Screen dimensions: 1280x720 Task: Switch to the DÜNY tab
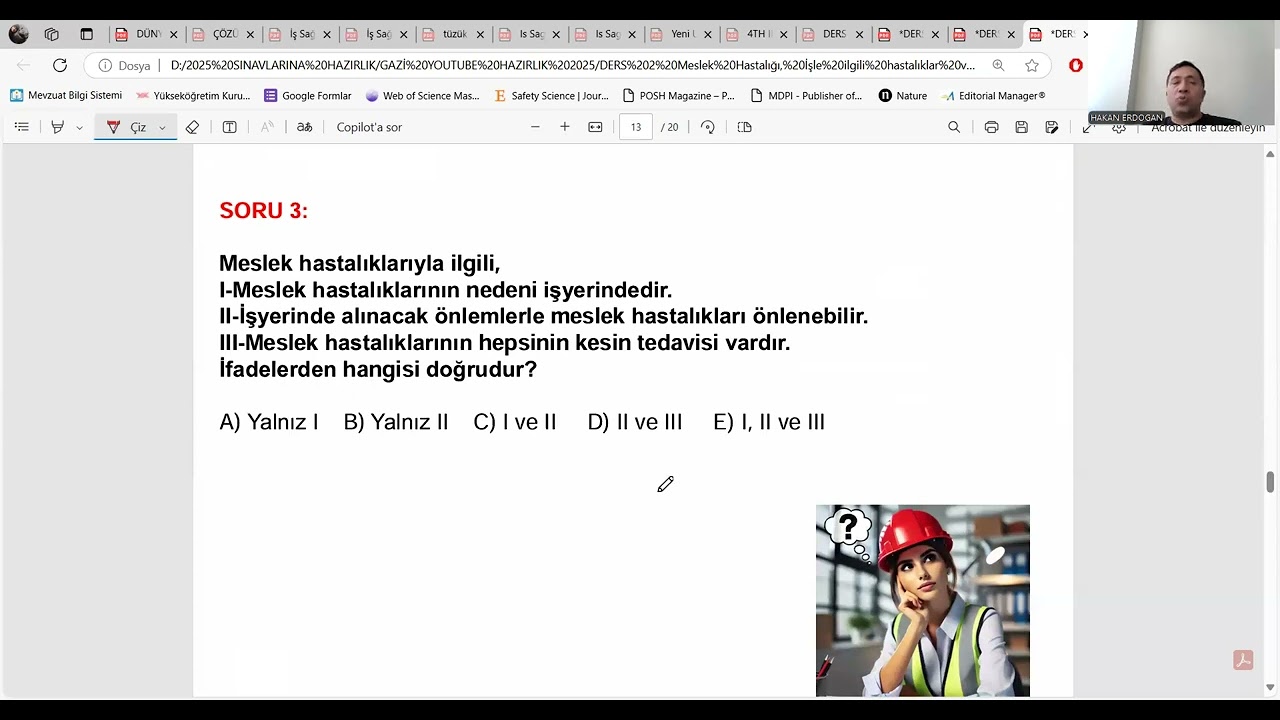[x=147, y=34]
